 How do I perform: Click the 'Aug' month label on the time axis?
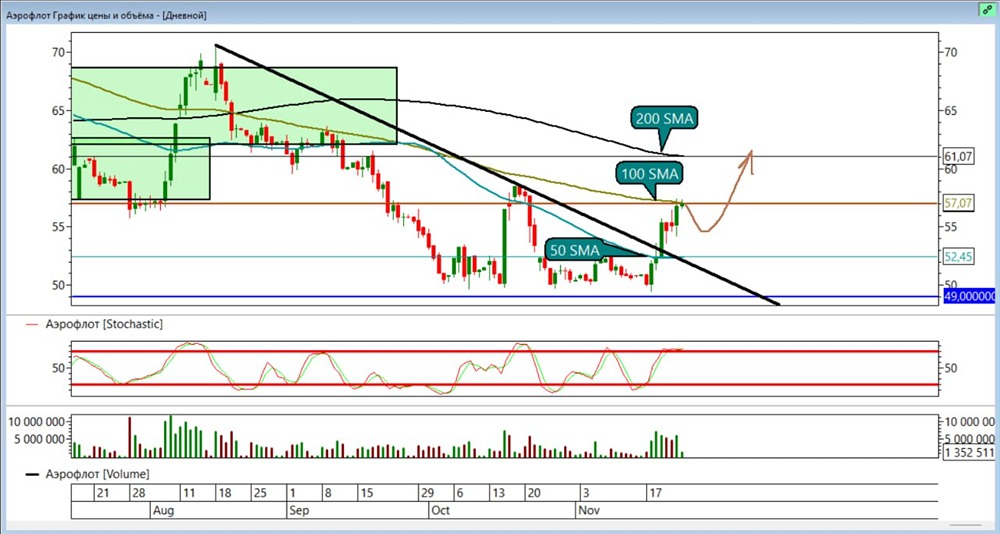[x=163, y=511]
